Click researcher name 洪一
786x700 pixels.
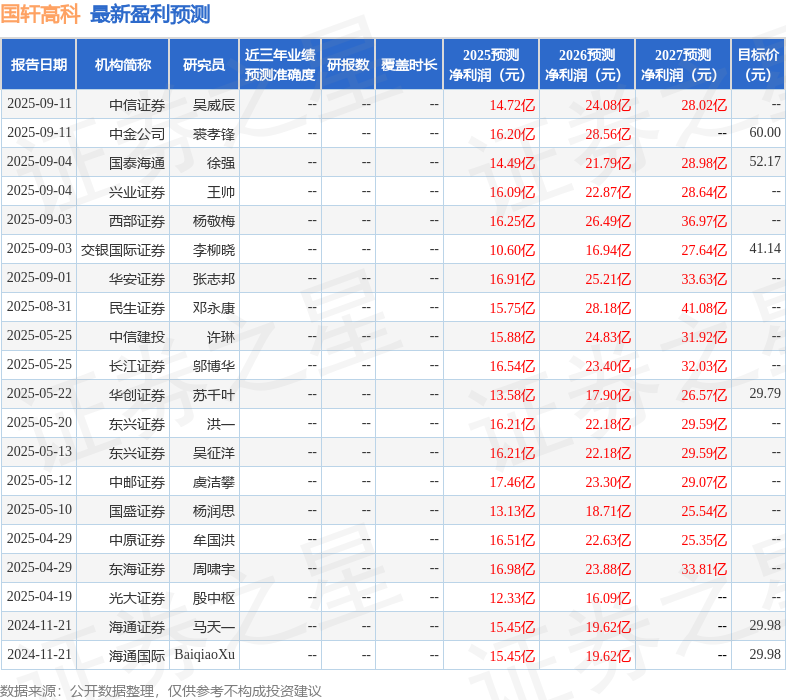coord(221,425)
